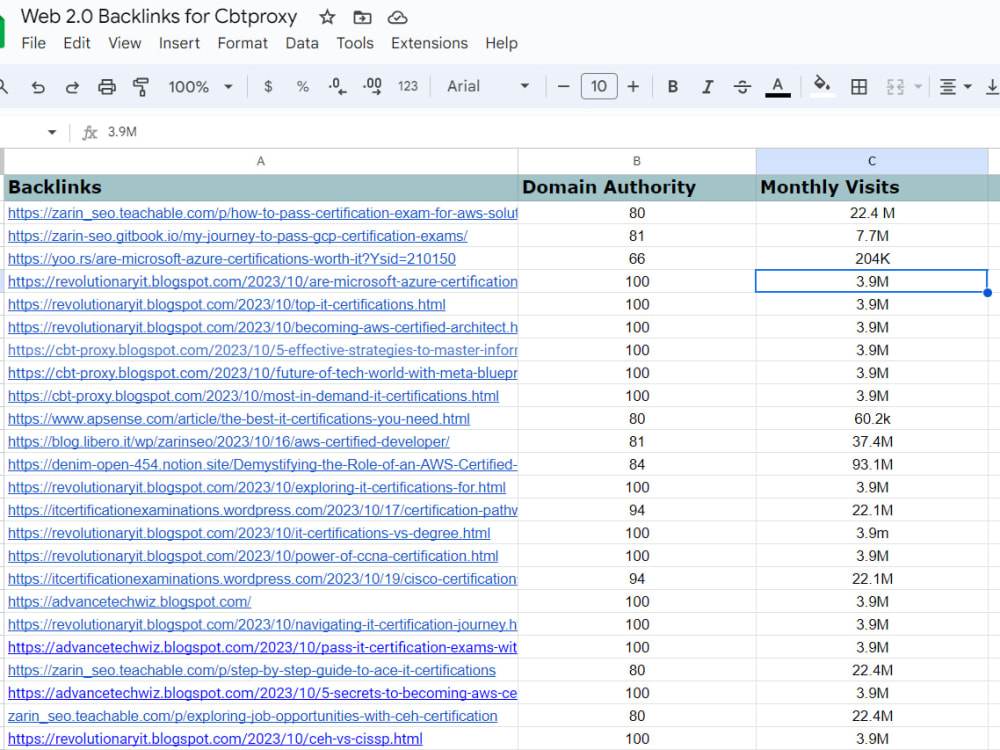Select the paint format tool

[x=141, y=87]
